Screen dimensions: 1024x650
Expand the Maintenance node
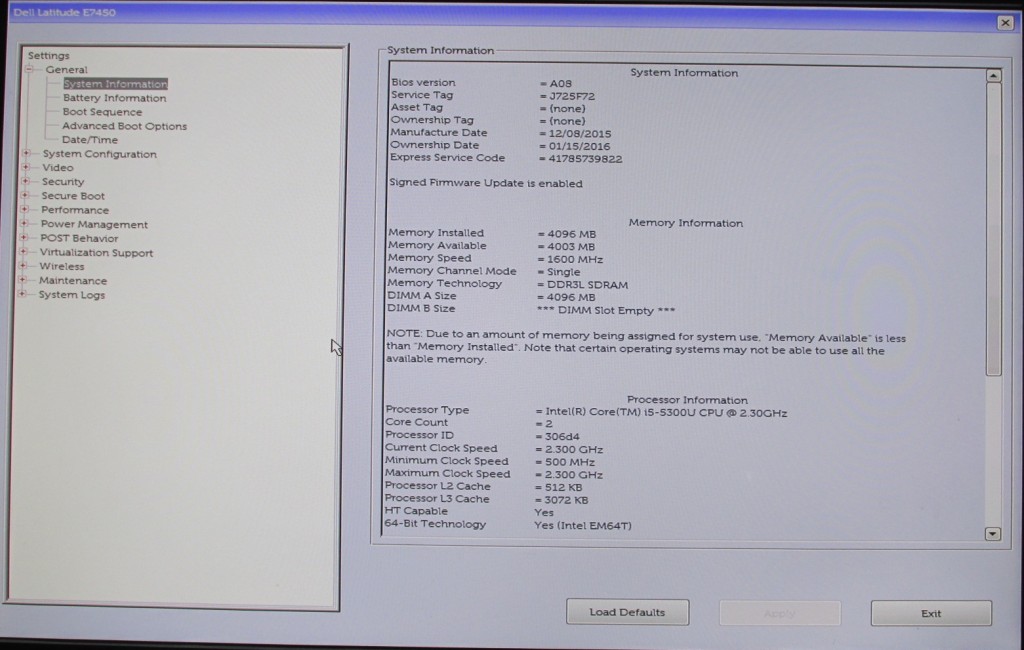pos(23,280)
